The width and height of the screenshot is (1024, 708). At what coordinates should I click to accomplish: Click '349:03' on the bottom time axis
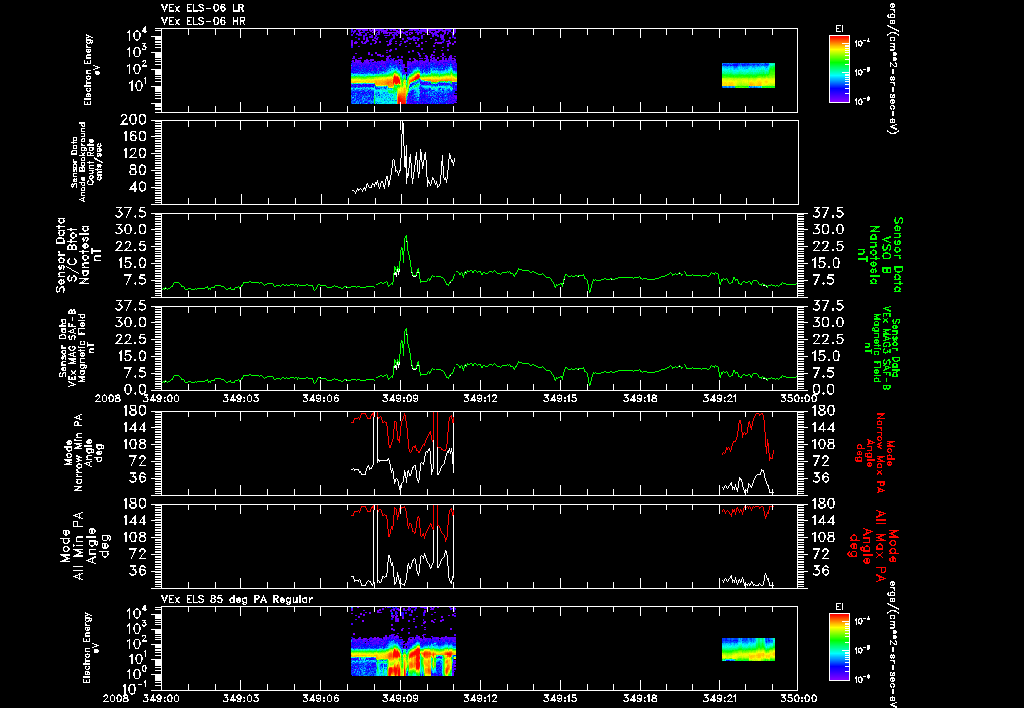(242, 698)
